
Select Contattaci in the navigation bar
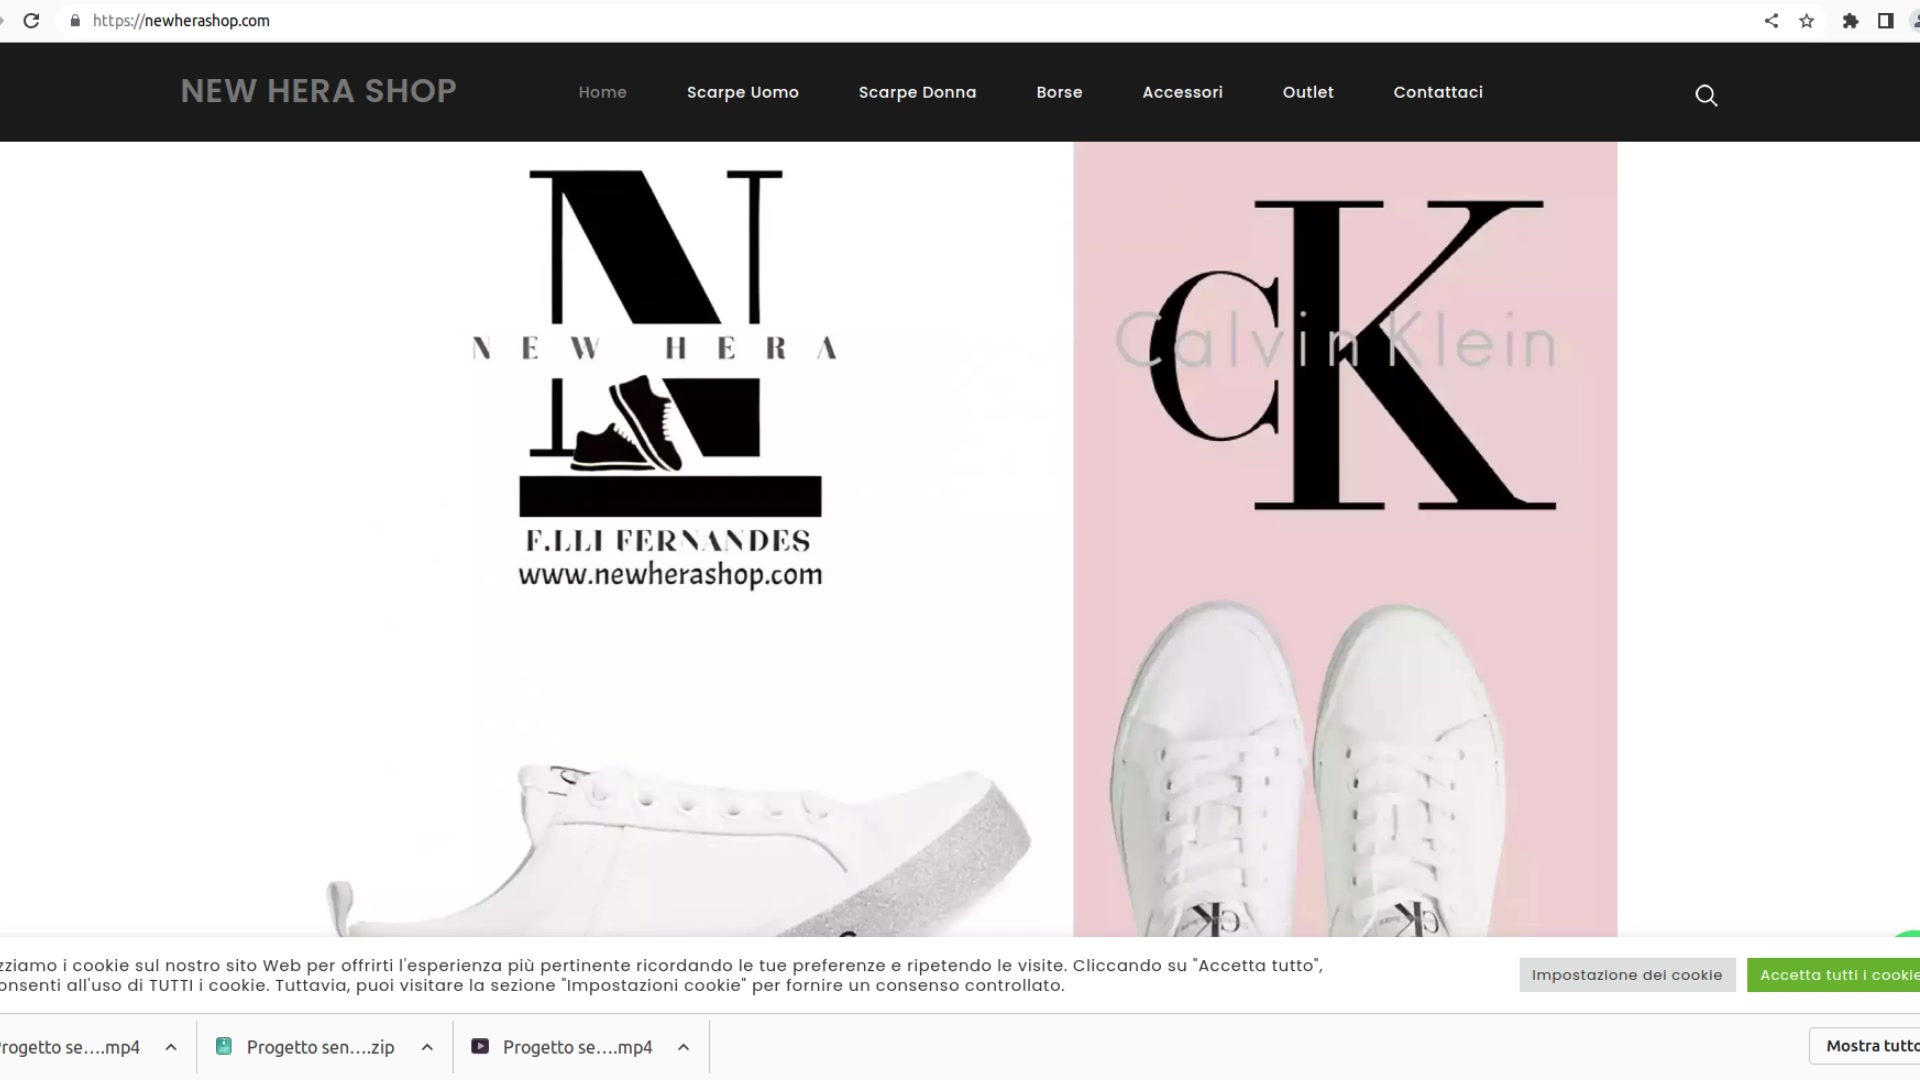(1437, 92)
